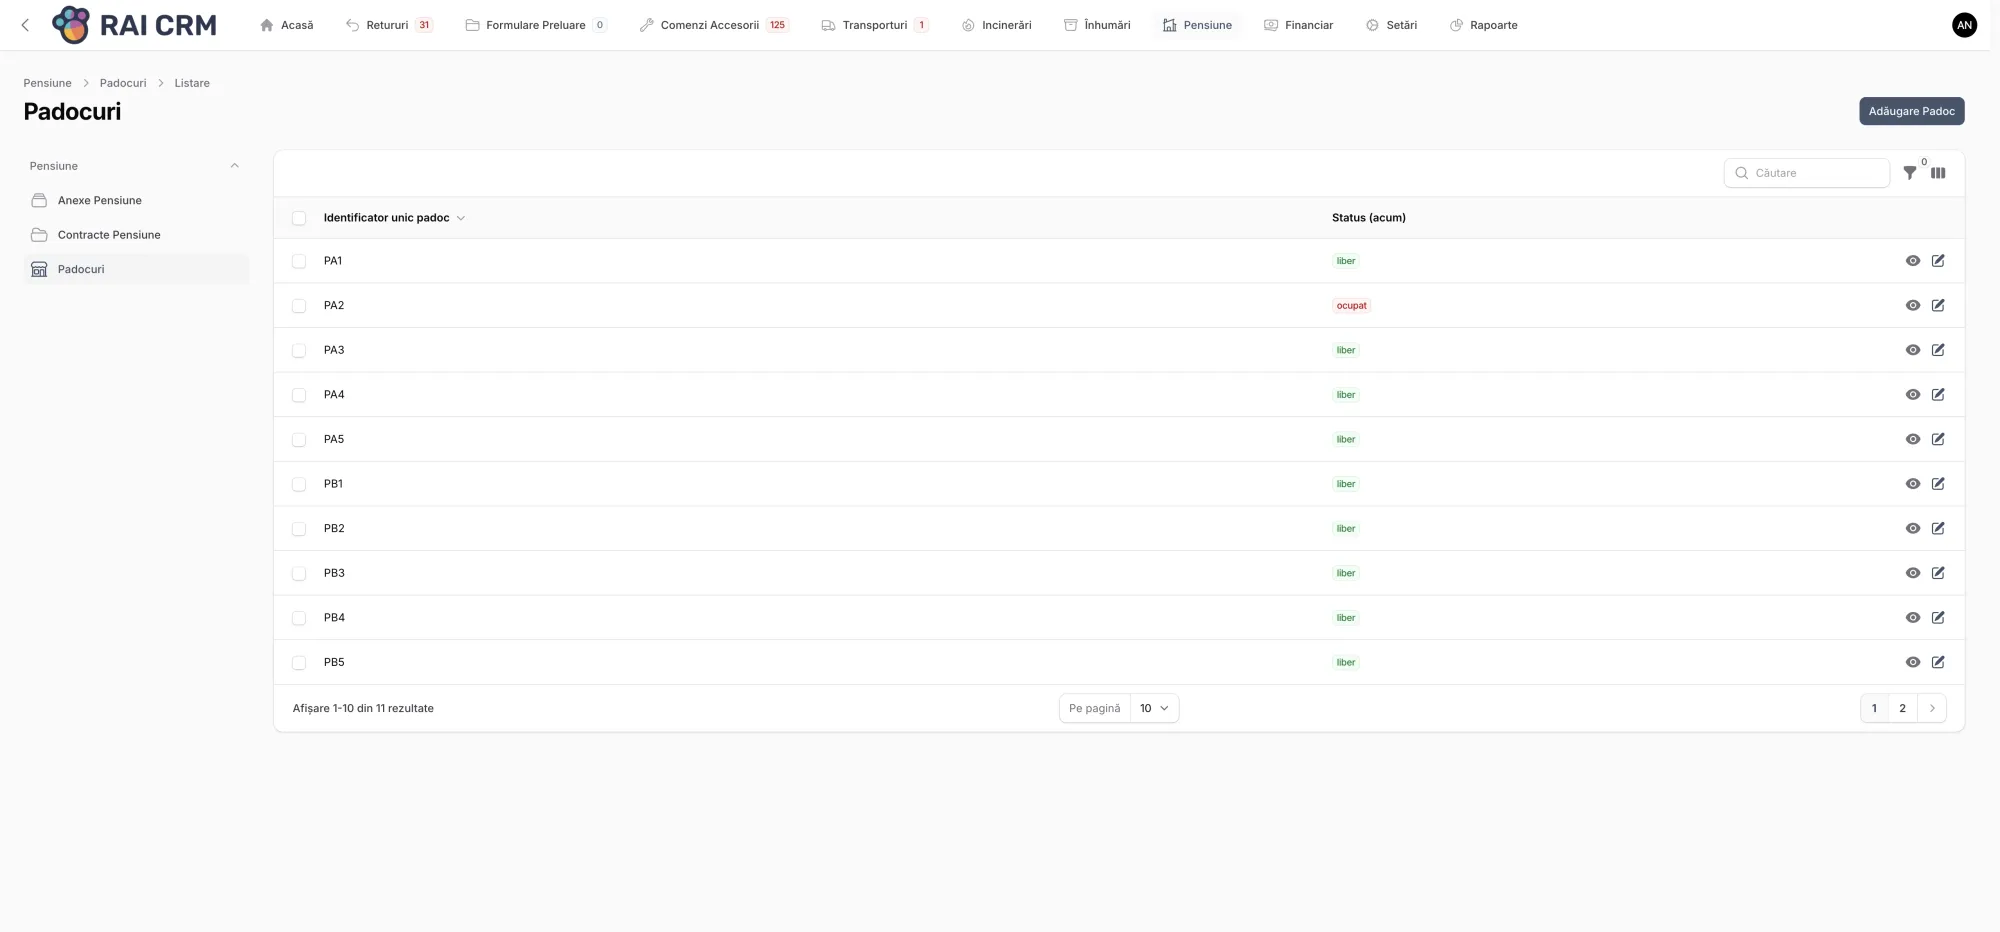
Task: Open the Financiar menu item
Action: coord(1298,25)
